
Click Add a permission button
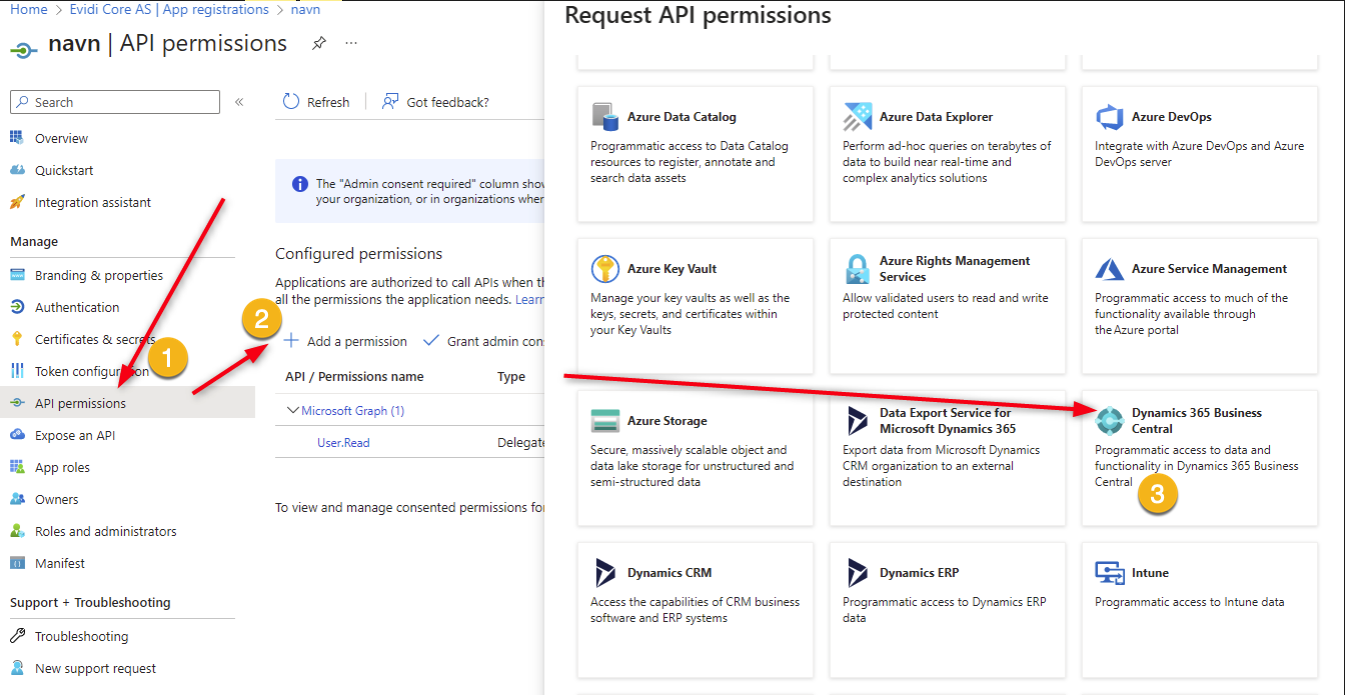click(346, 341)
